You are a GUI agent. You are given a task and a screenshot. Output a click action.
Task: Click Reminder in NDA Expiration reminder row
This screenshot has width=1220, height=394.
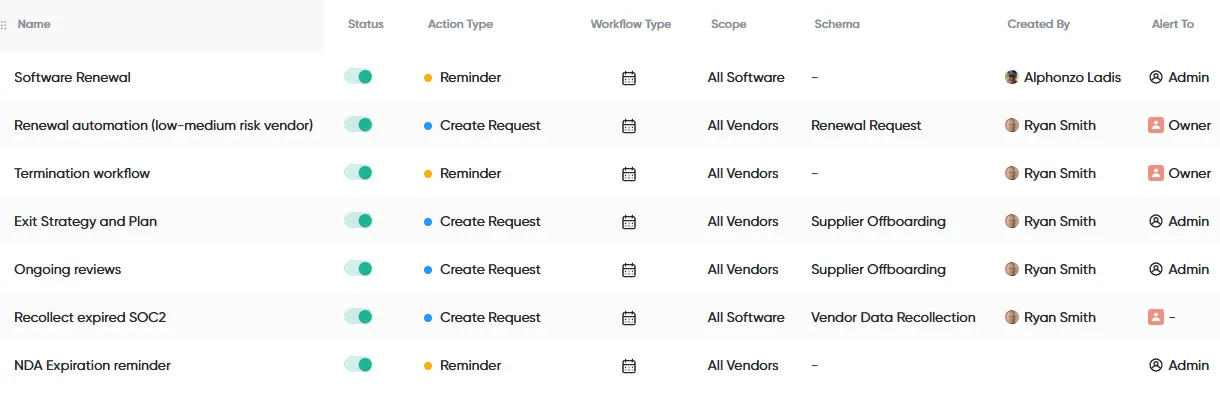click(x=470, y=365)
